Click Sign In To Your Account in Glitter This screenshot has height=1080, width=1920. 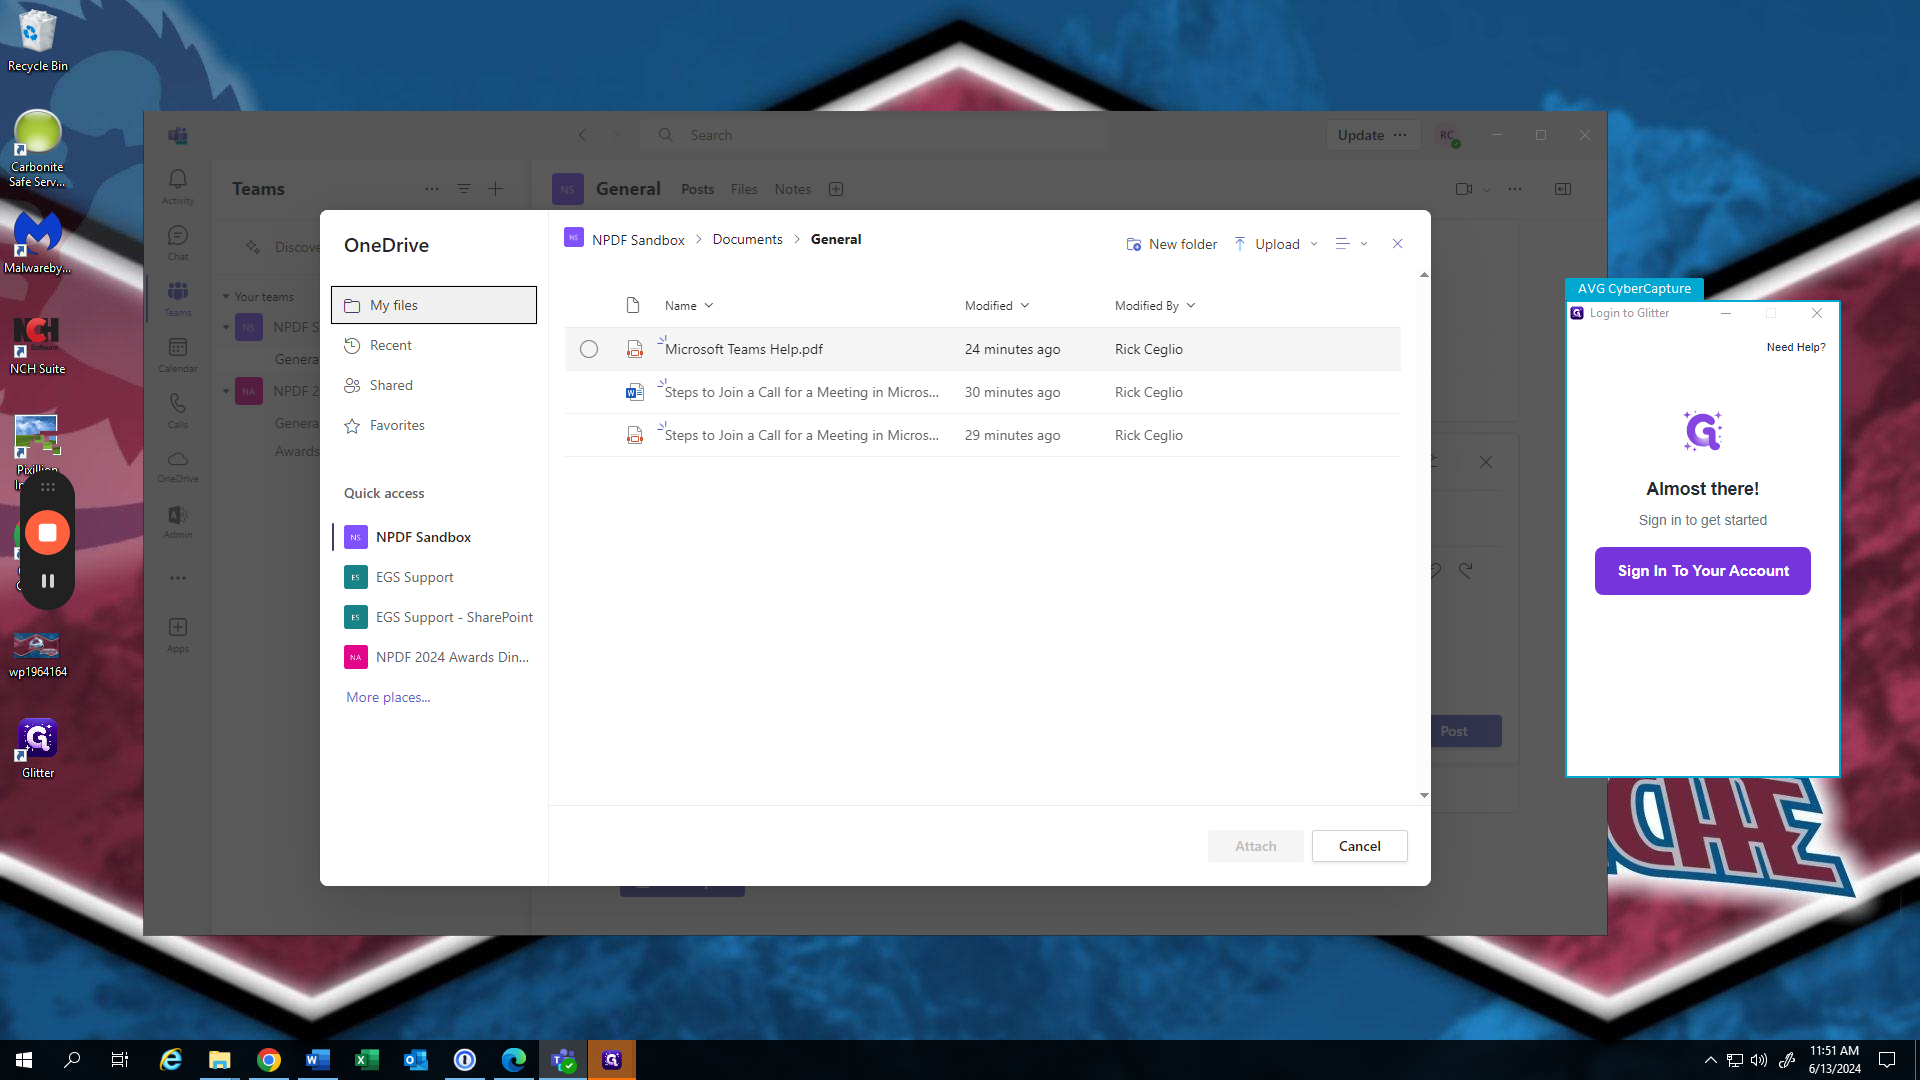click(x=1703, y=571)
